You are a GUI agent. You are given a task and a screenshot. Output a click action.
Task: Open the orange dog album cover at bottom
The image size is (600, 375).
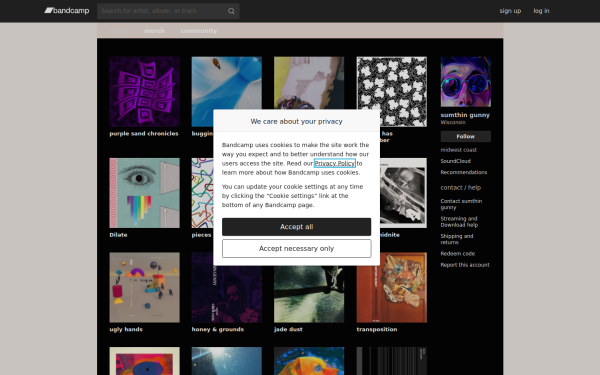point(309,361)
